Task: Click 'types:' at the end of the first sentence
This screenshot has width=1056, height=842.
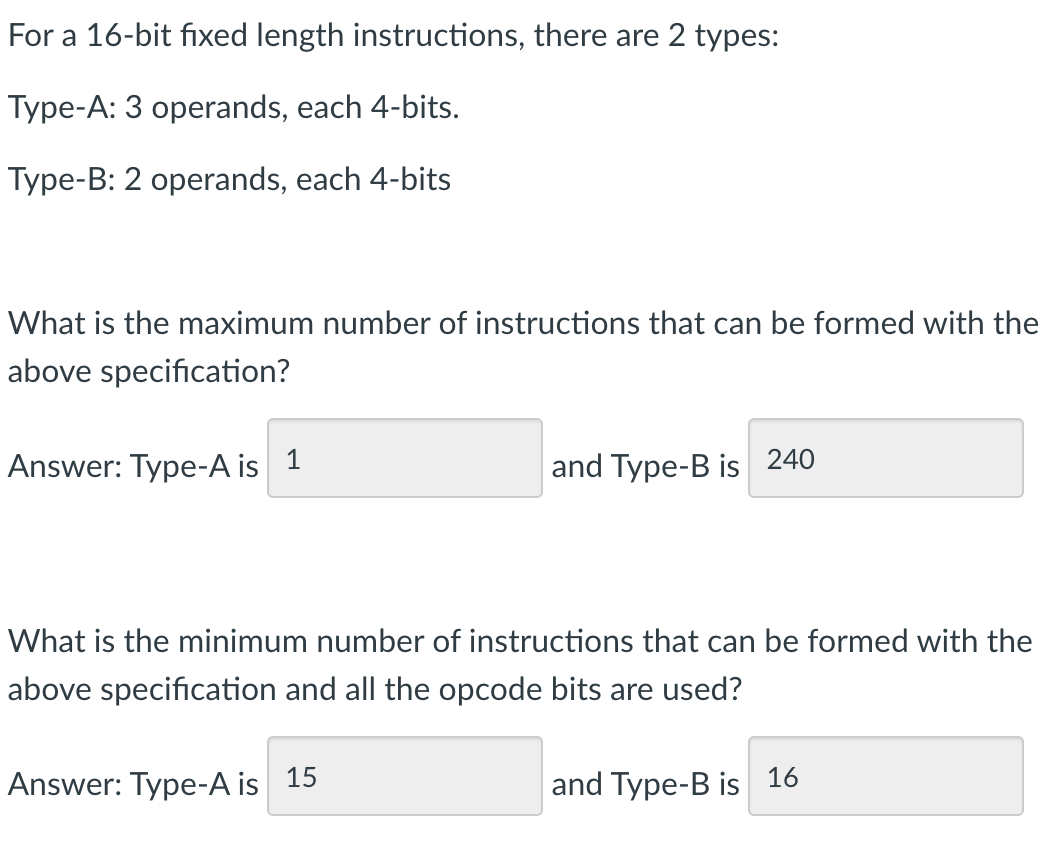Action: (x=737, y=37)
